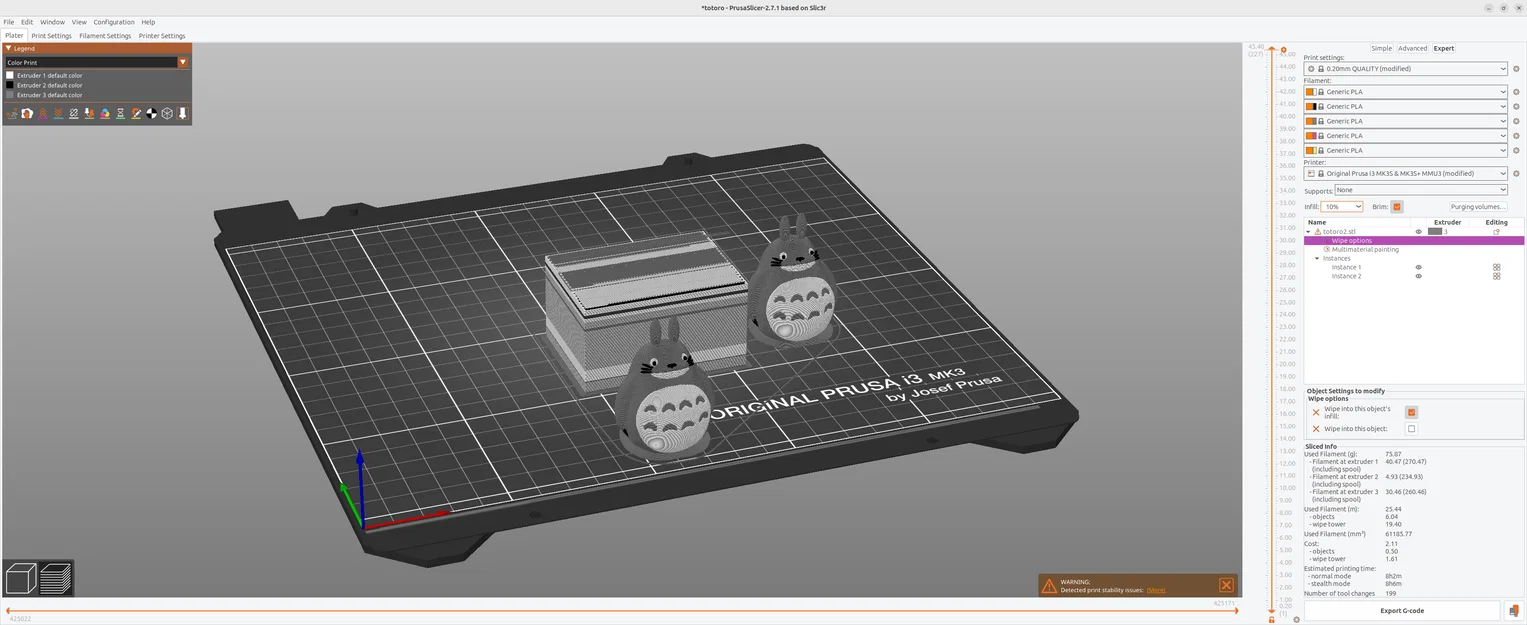The width and height of the screenshot is (1527, 625).
Task: Collapse the totoro2.stl tree node
Action: tap(1309, 232)
